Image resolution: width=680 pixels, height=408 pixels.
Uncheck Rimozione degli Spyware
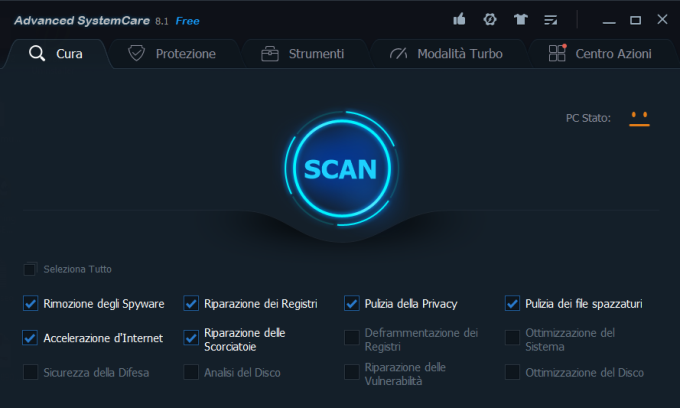[30, 304]
